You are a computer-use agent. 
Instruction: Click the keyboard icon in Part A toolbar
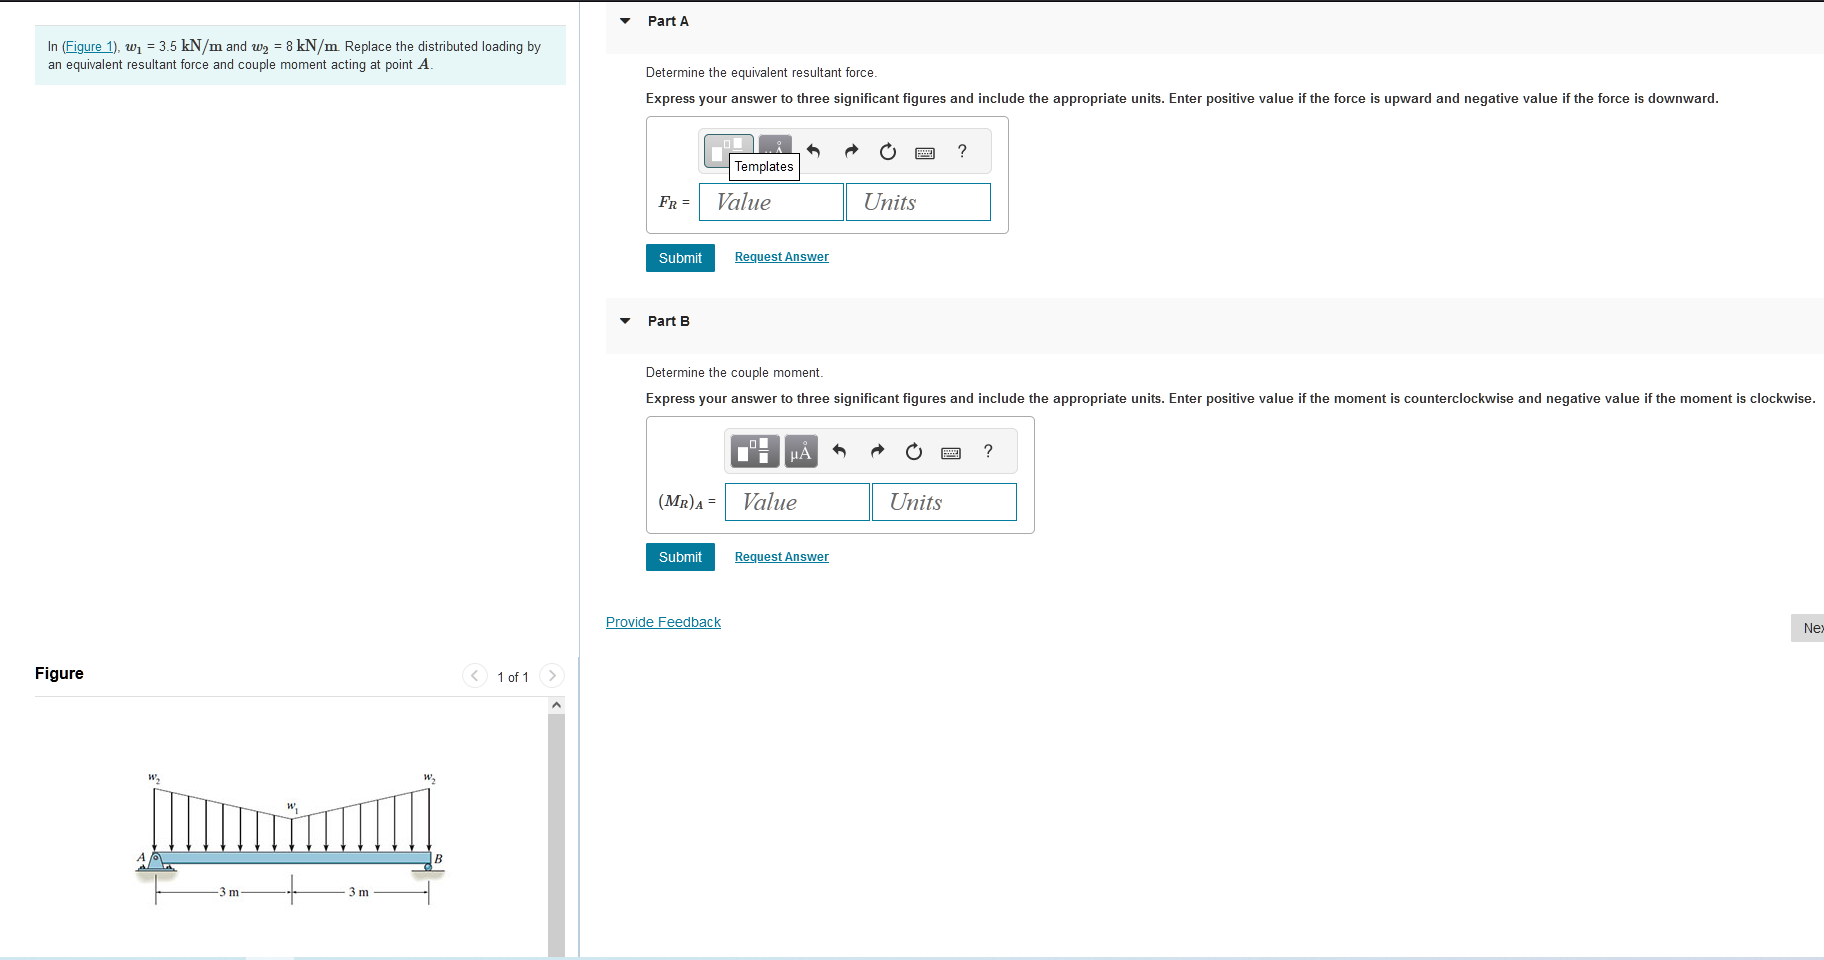[x=925, y=151]
